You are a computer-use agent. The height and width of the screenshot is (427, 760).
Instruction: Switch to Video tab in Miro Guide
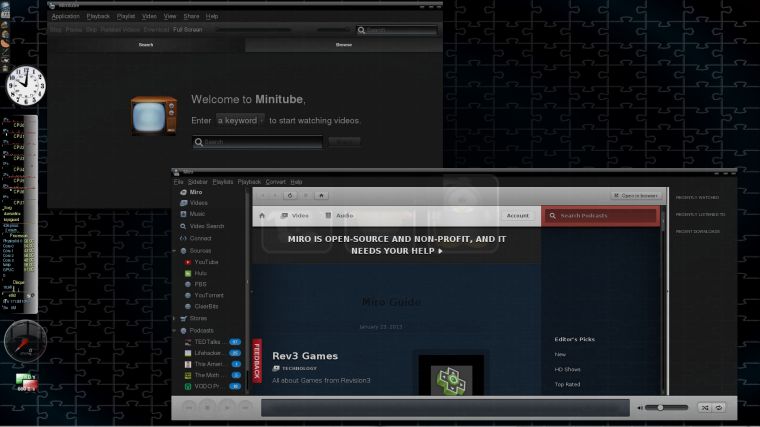click(295, 215)
